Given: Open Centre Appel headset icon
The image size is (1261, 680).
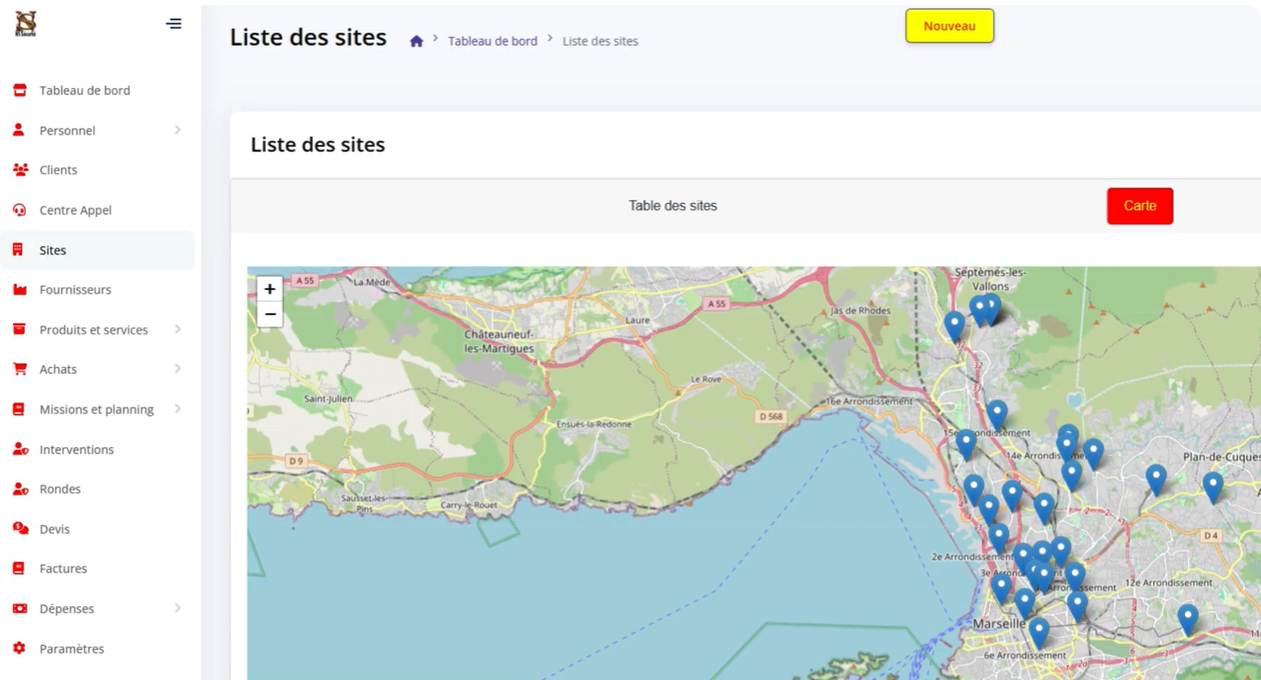Looking at the screenshot, I should [x=19, y=210].
